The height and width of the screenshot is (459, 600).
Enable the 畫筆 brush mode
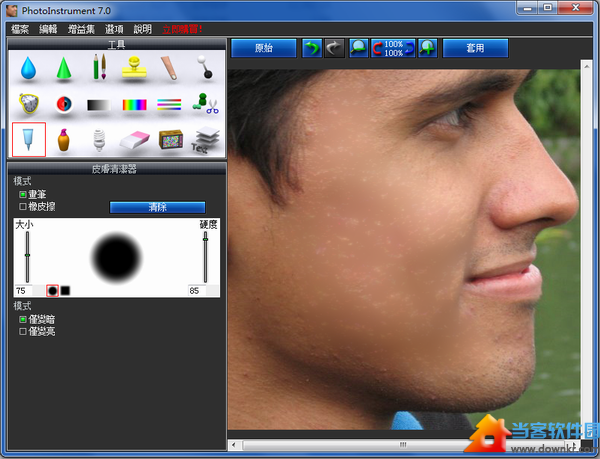point(23,194)
